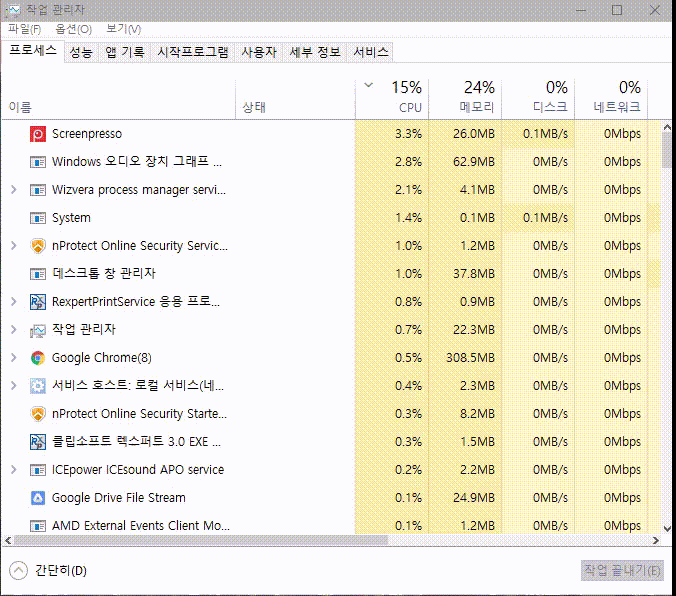Click the nProtect Online Security Starter shield icon
The image size is (676, 596).
(x=38, y=414)
